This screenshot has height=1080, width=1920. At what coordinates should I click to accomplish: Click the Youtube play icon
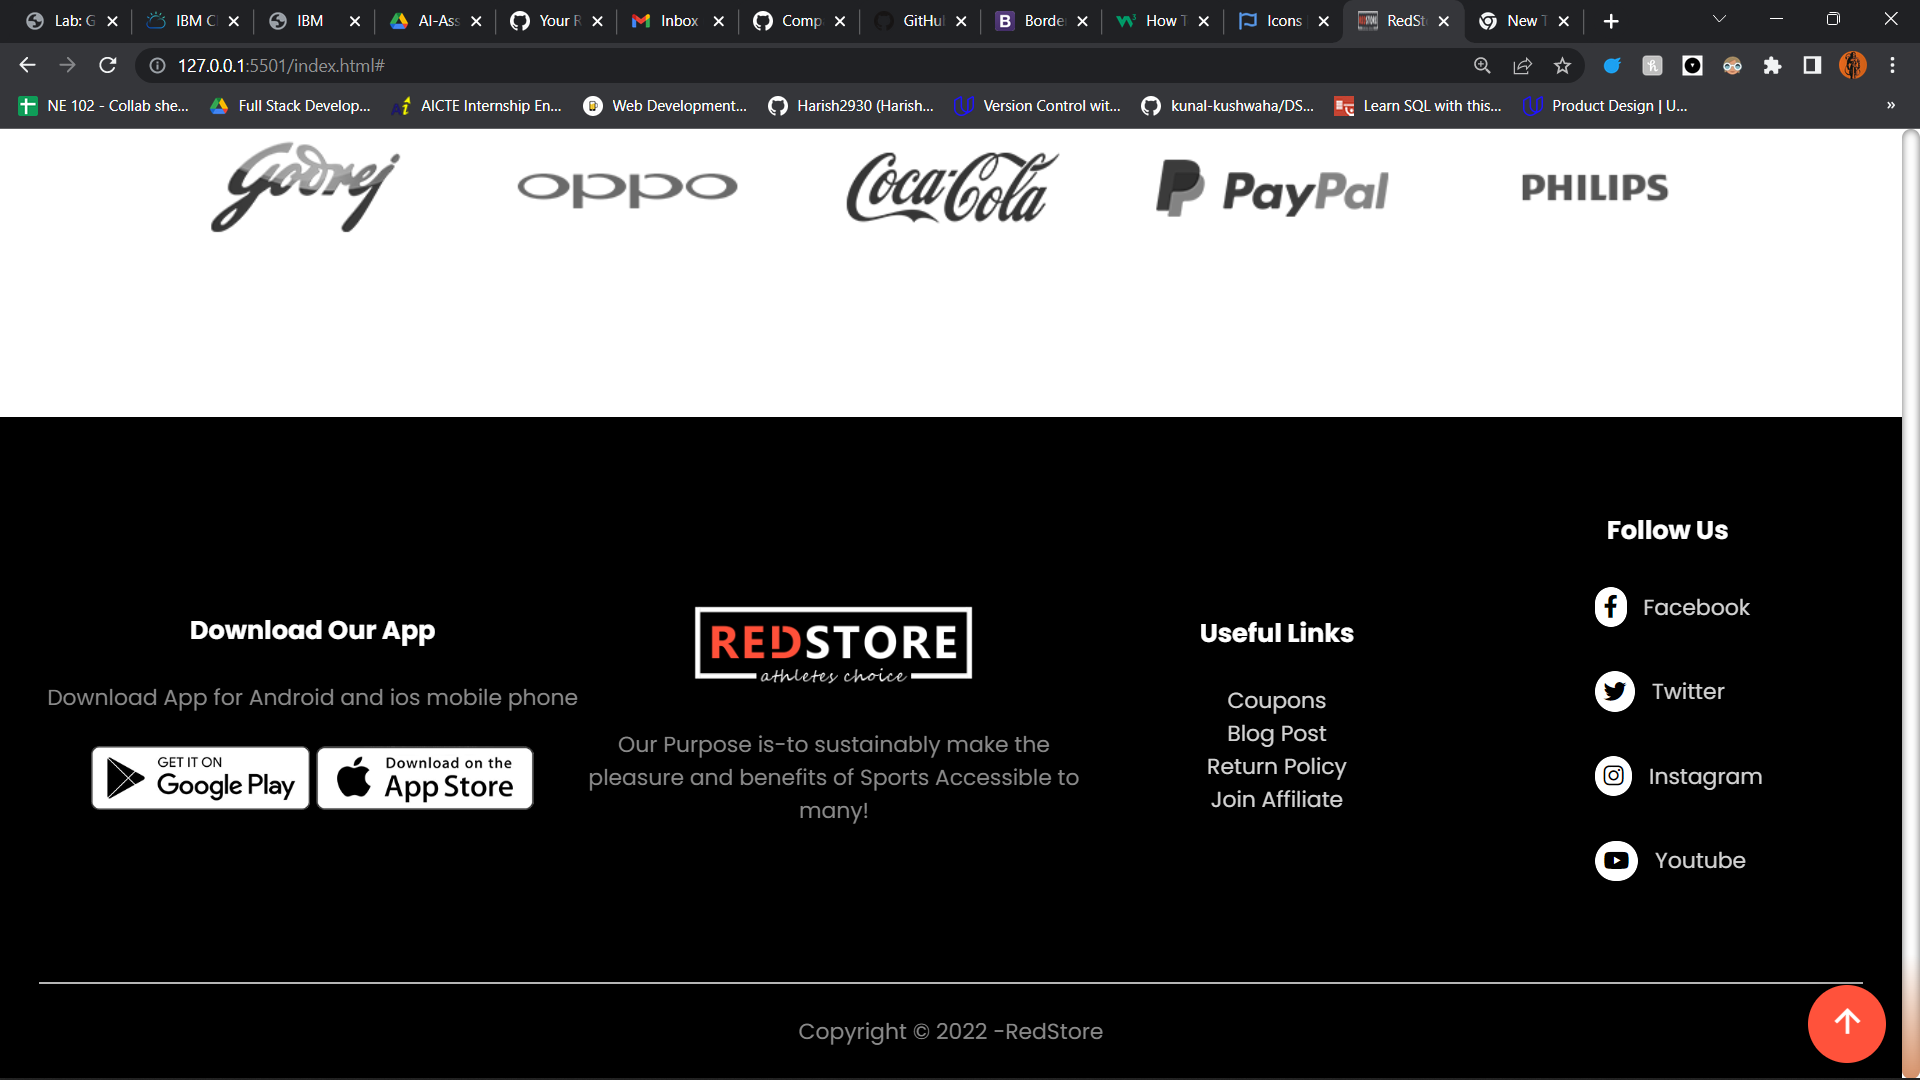1616,860
